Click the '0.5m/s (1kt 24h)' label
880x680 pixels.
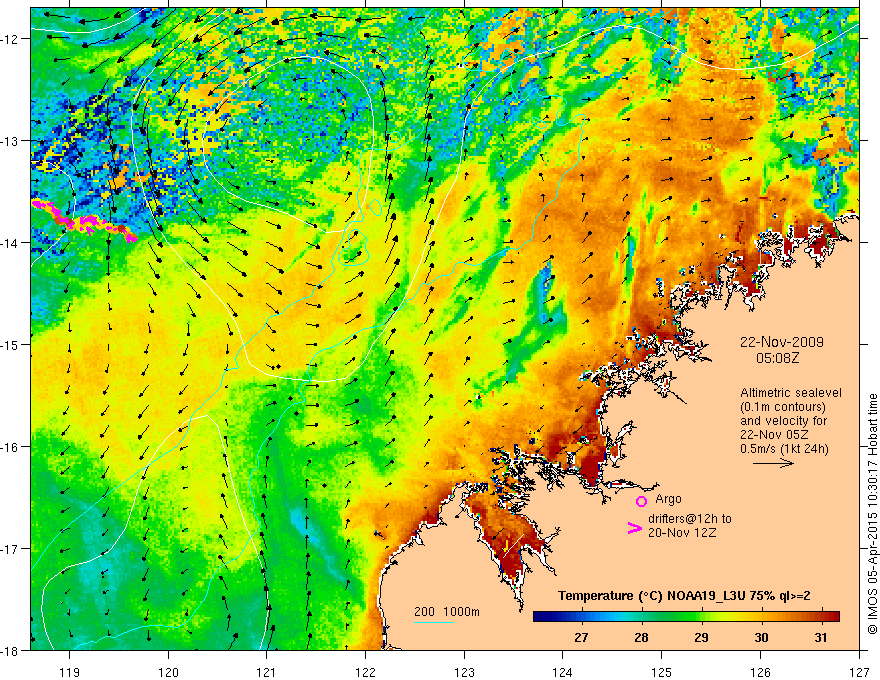(x=784, y=449)
